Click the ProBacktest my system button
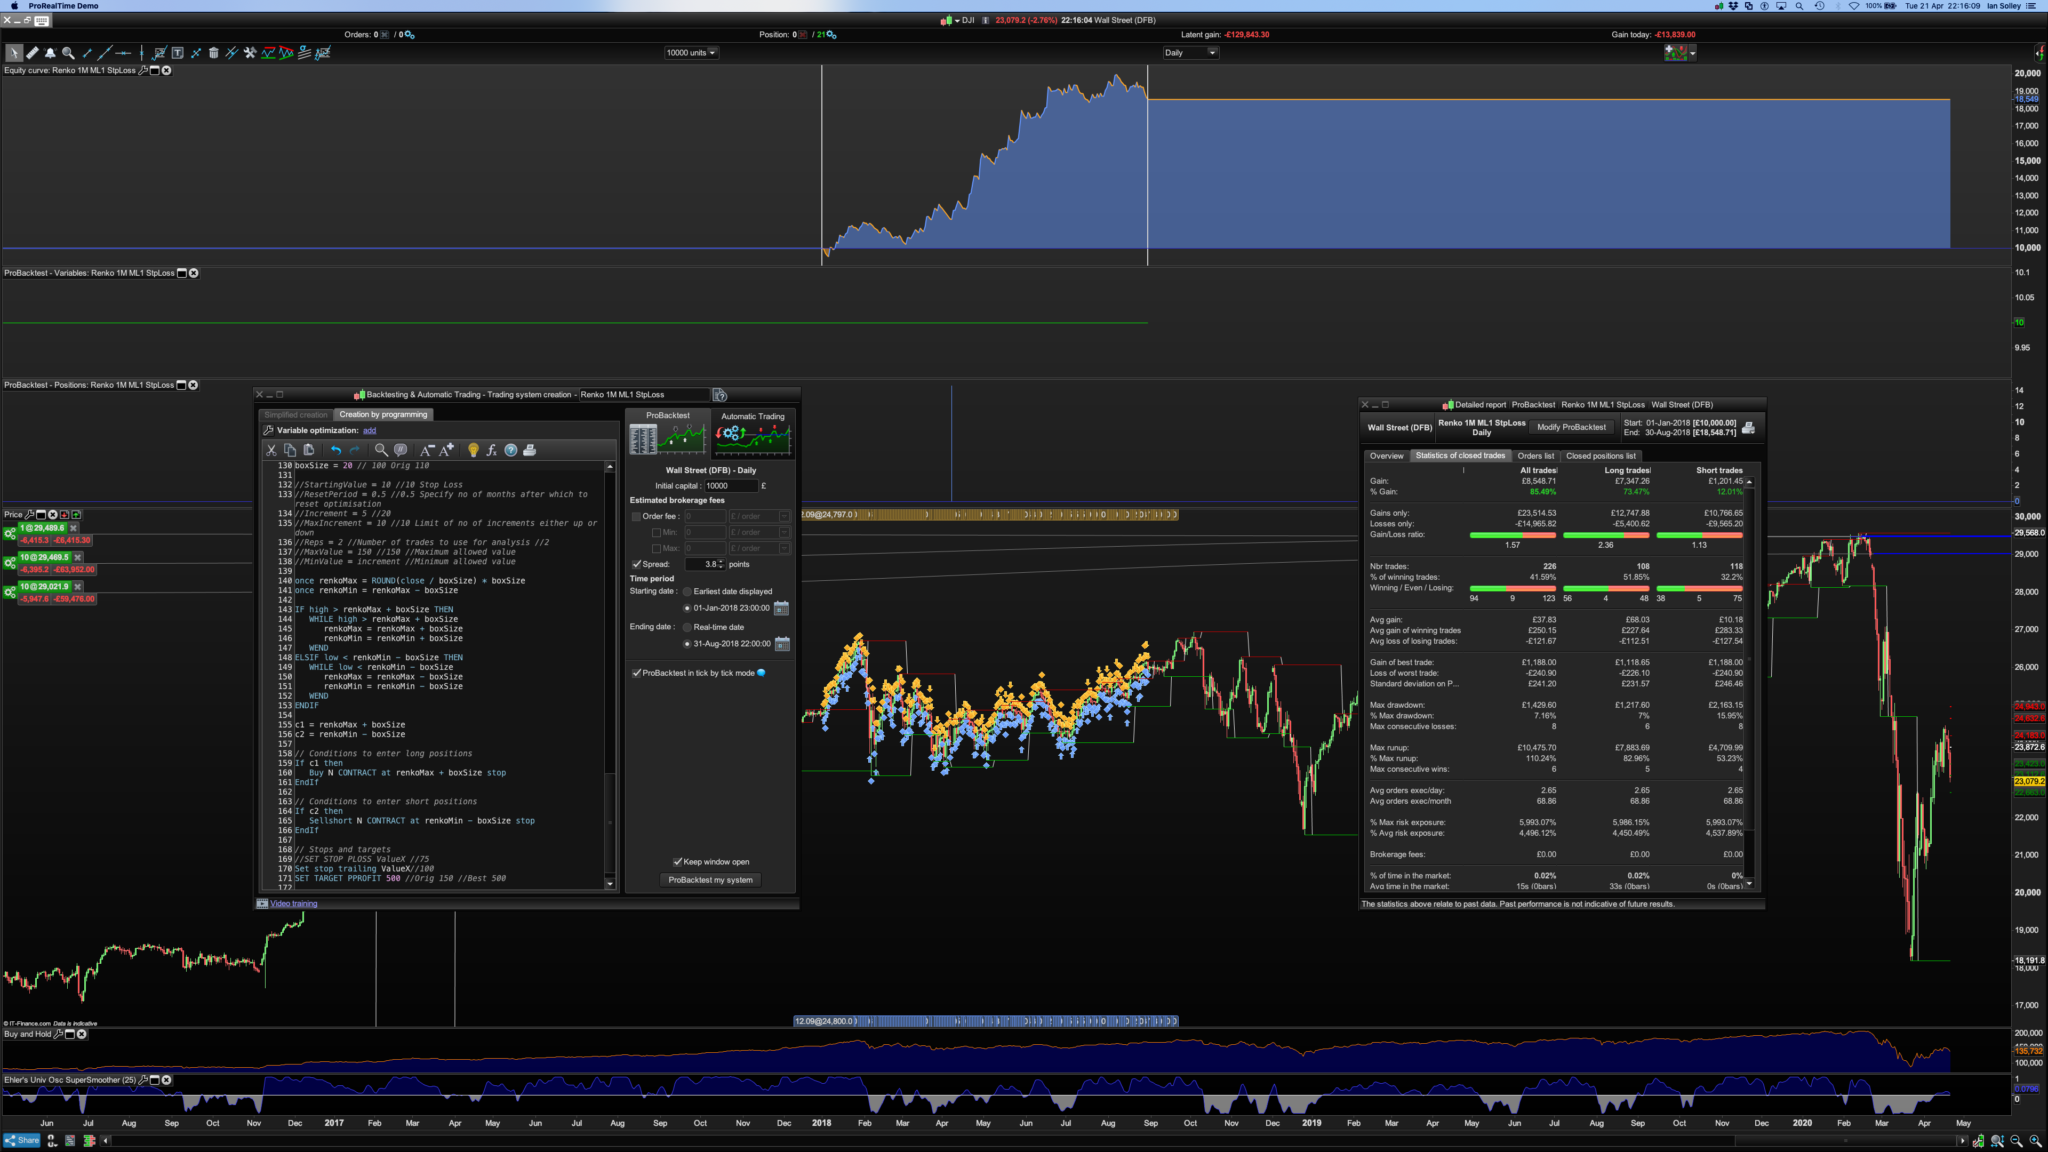Image resolution: width=2048 pixels, height=1152 pixels. click(710, 880)
